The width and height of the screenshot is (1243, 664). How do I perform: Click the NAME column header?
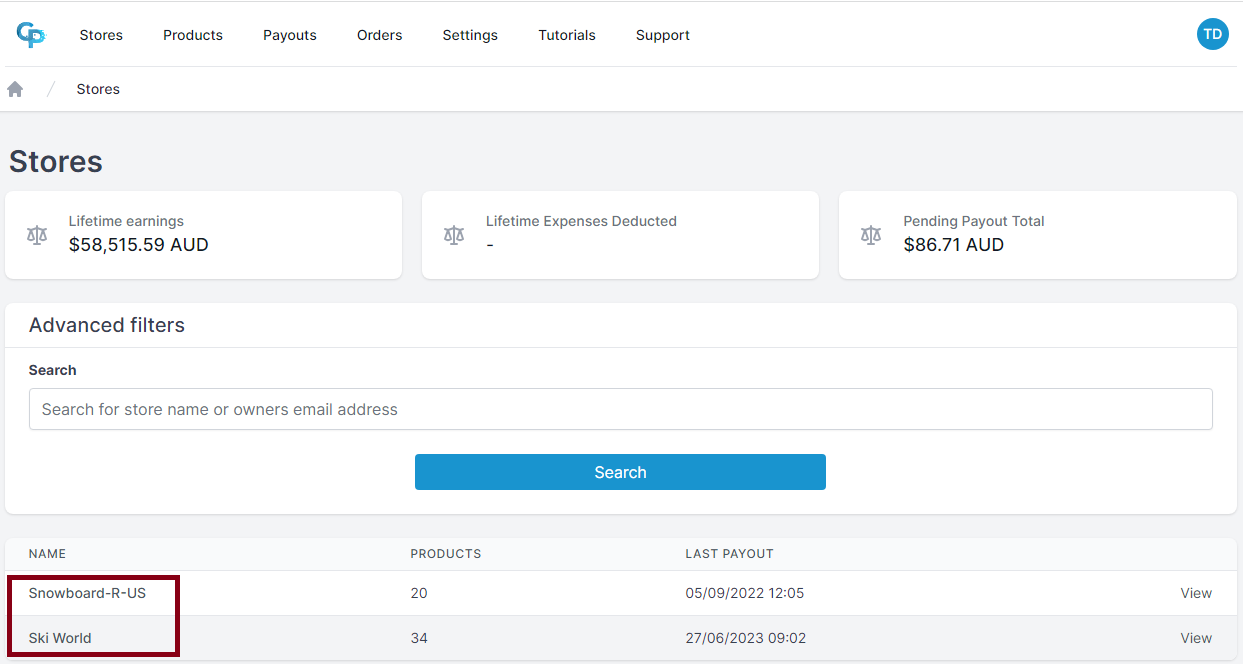tap(47, 554)
